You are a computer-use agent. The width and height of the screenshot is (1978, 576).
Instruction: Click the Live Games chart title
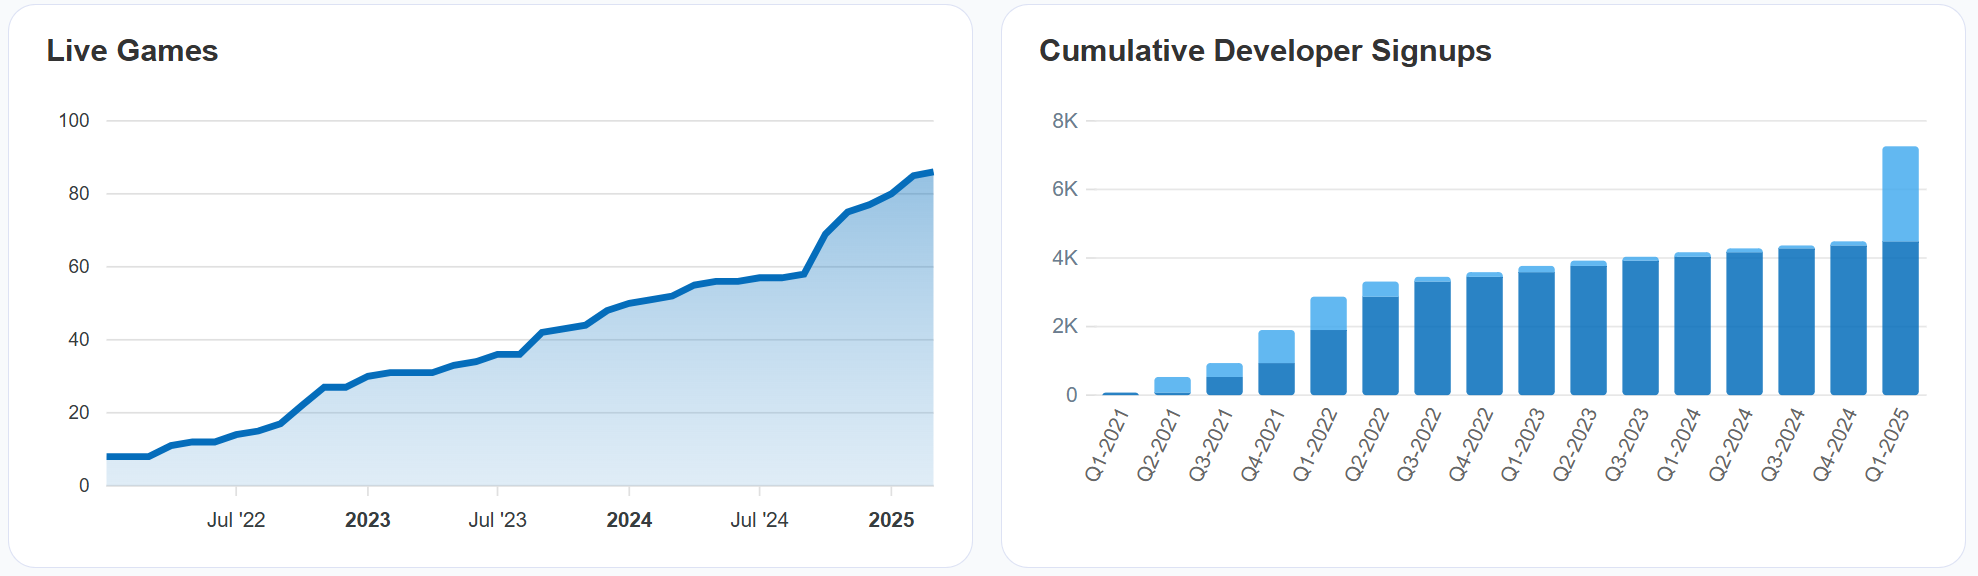pyautogui.click(x=132, y=51)
